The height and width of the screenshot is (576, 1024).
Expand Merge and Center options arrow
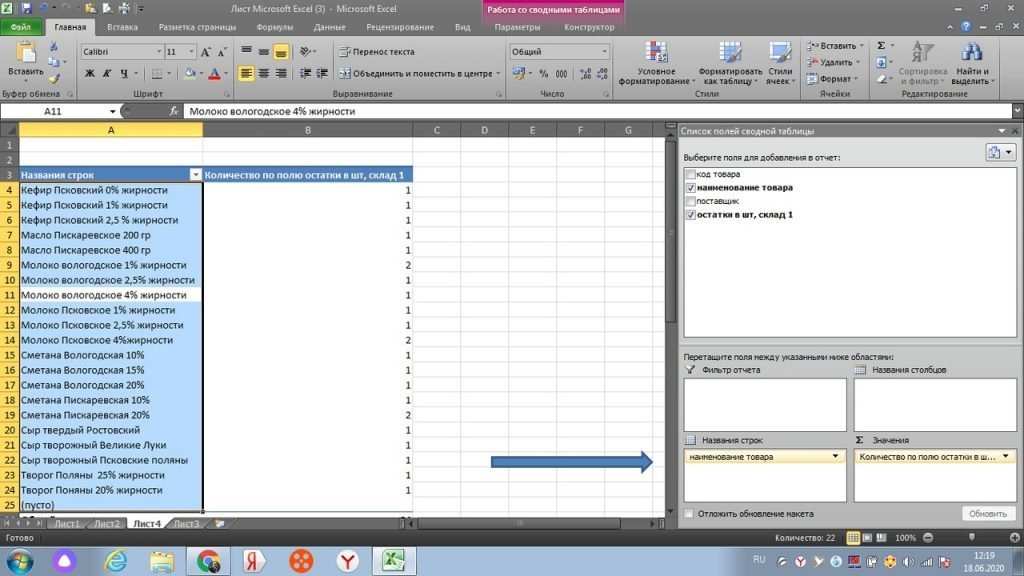498,74
